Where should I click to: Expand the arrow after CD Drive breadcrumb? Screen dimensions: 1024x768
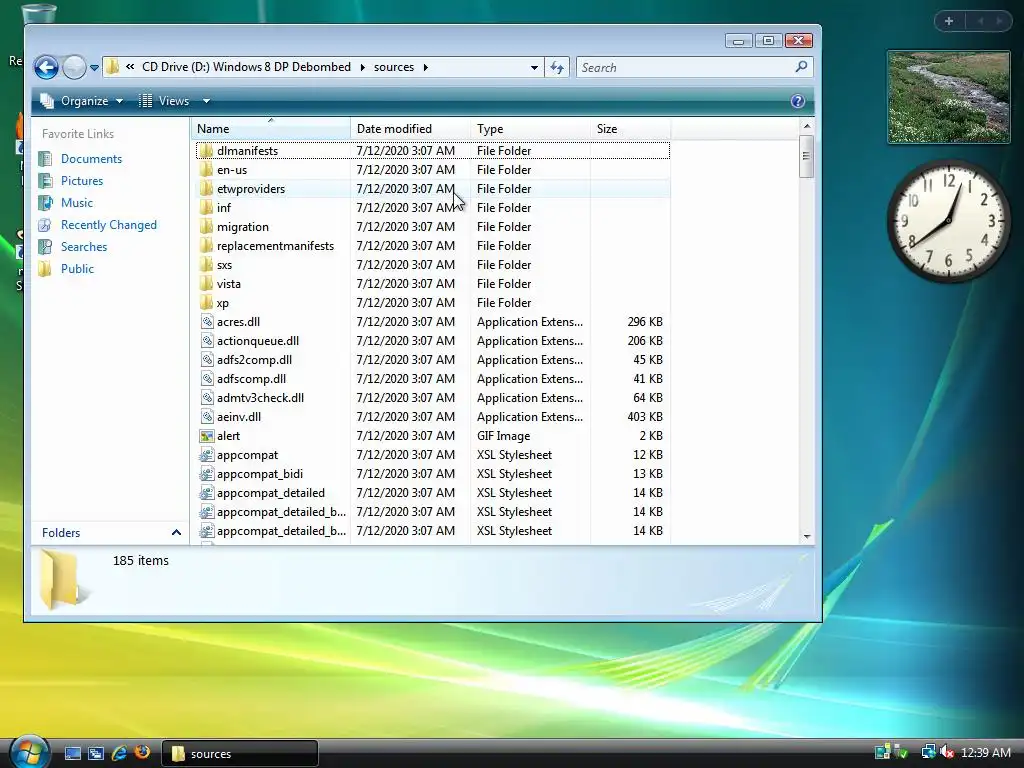362,67
